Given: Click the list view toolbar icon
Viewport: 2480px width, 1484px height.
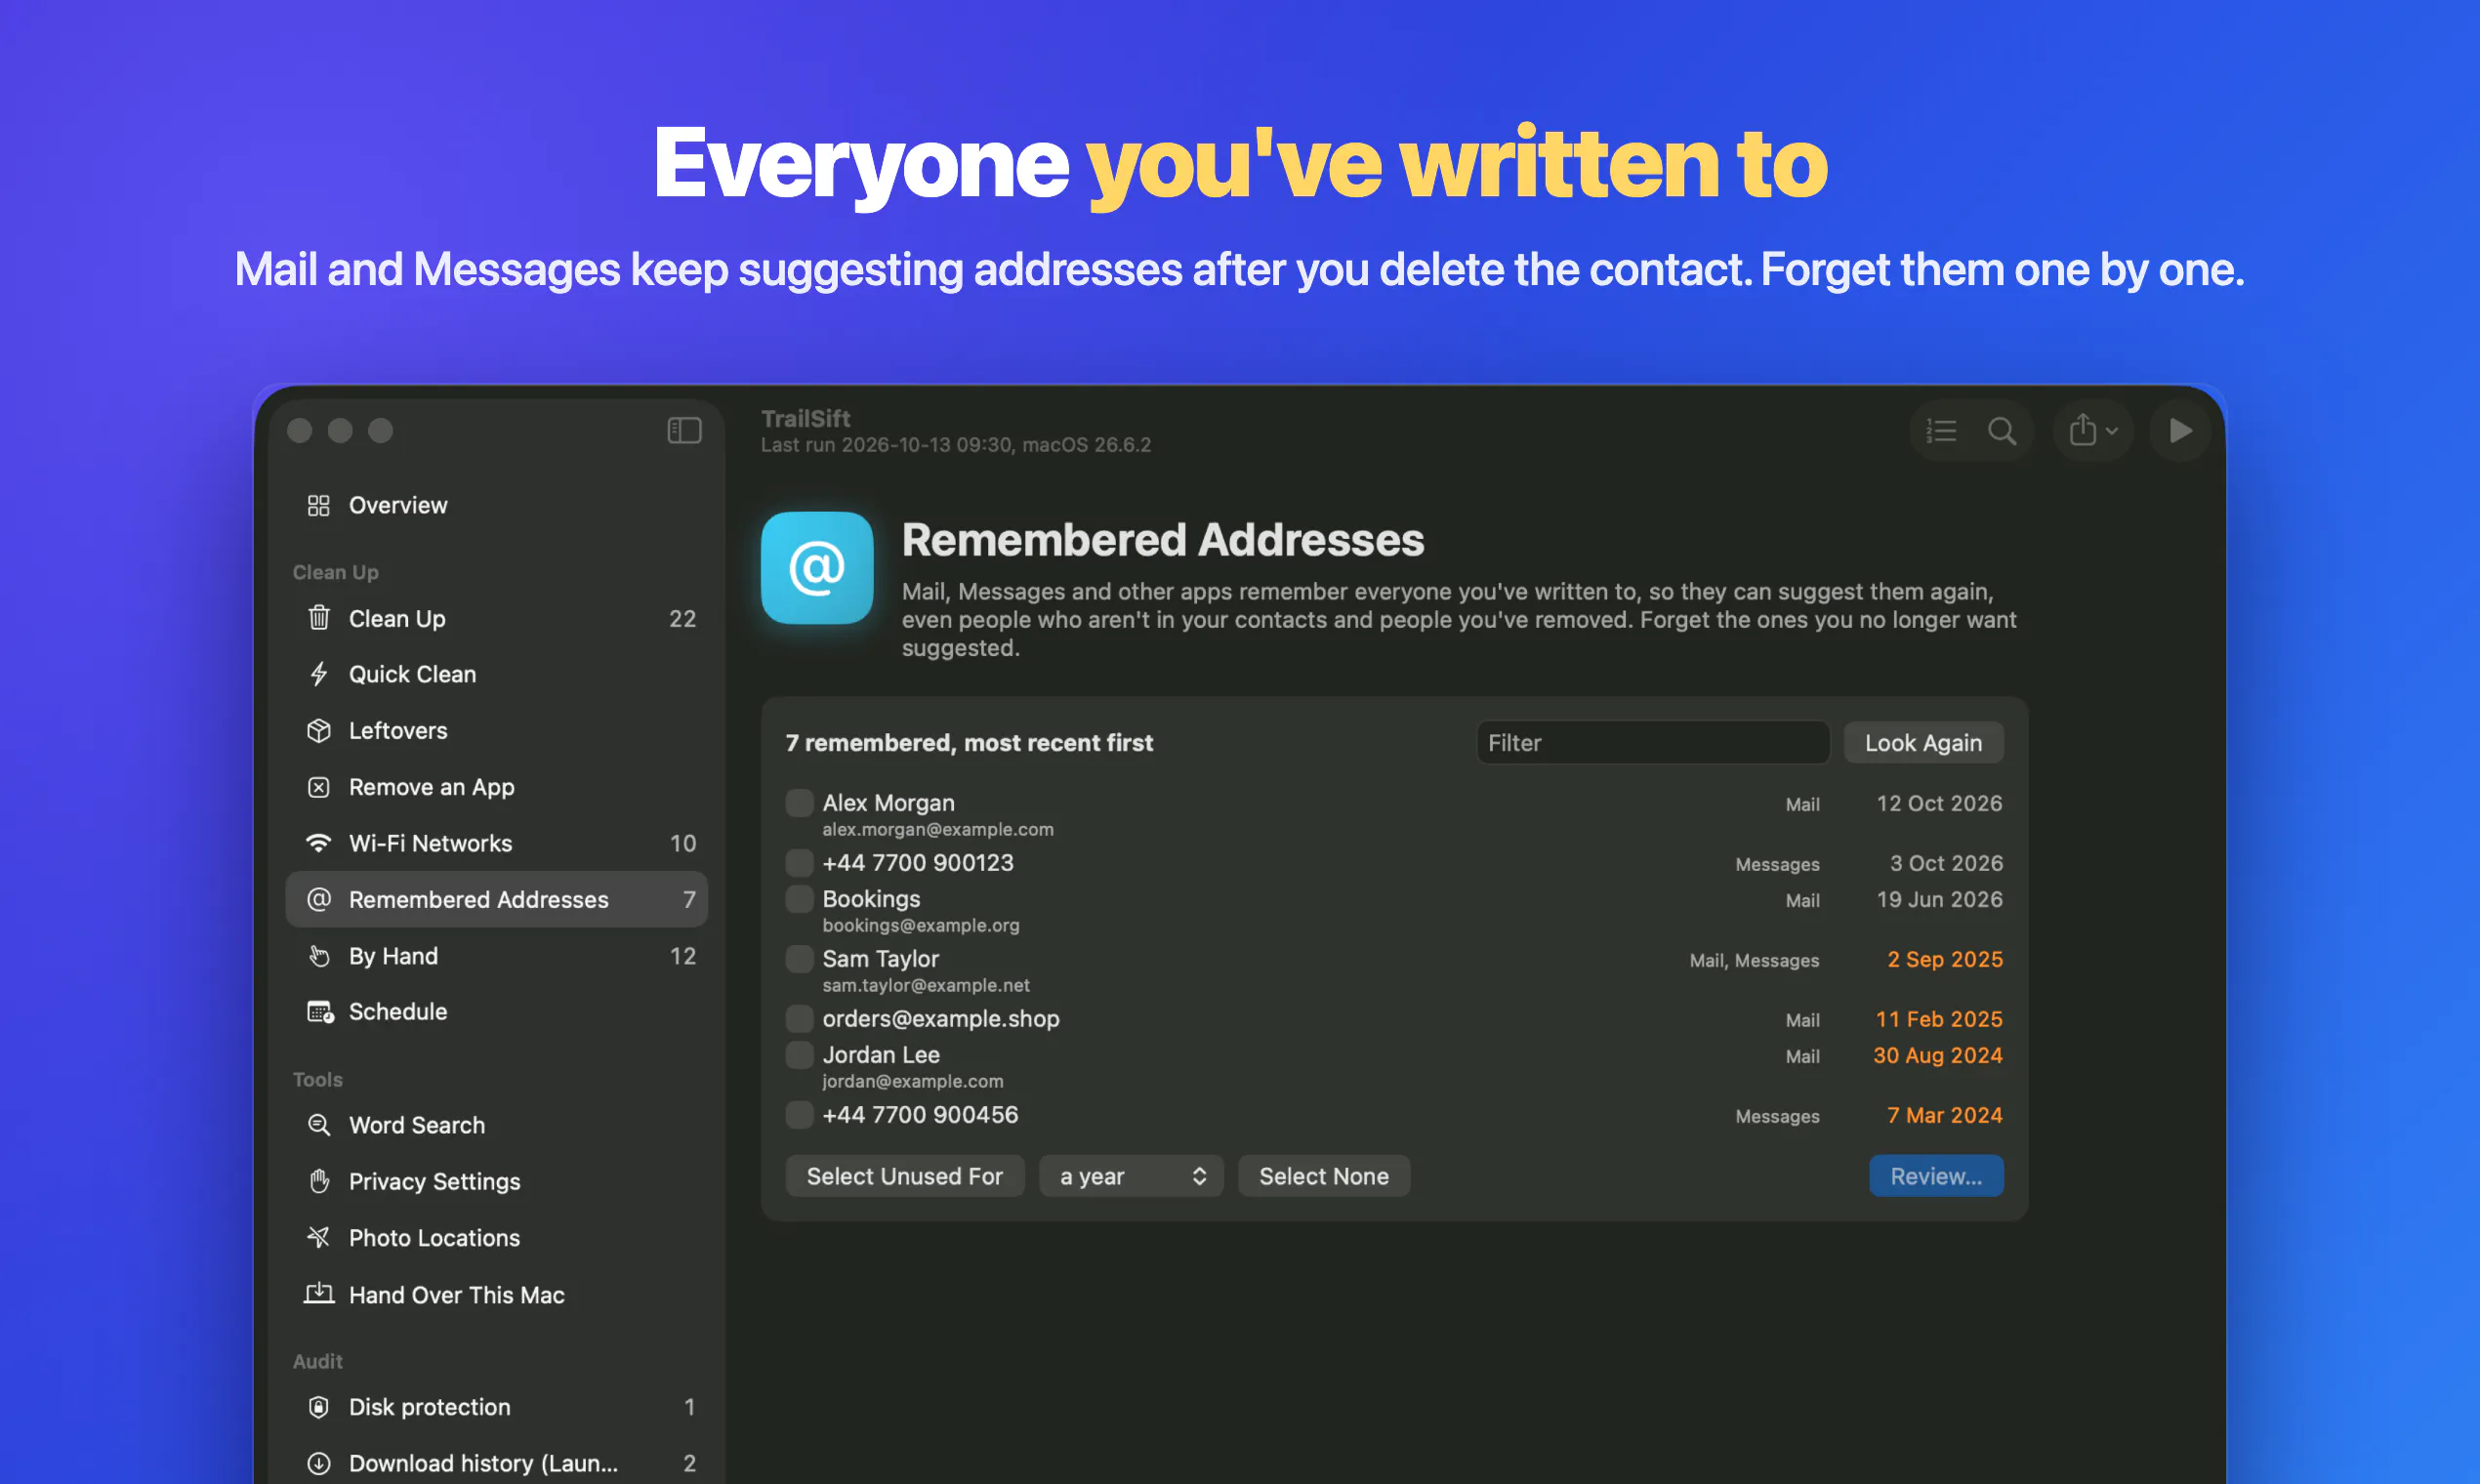Looking at the screenshot, I should [1941, 431].
